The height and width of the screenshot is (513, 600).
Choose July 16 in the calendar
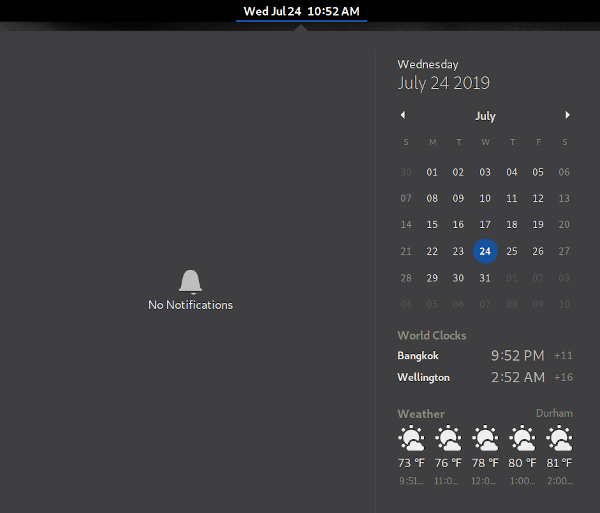coord(458,225)
